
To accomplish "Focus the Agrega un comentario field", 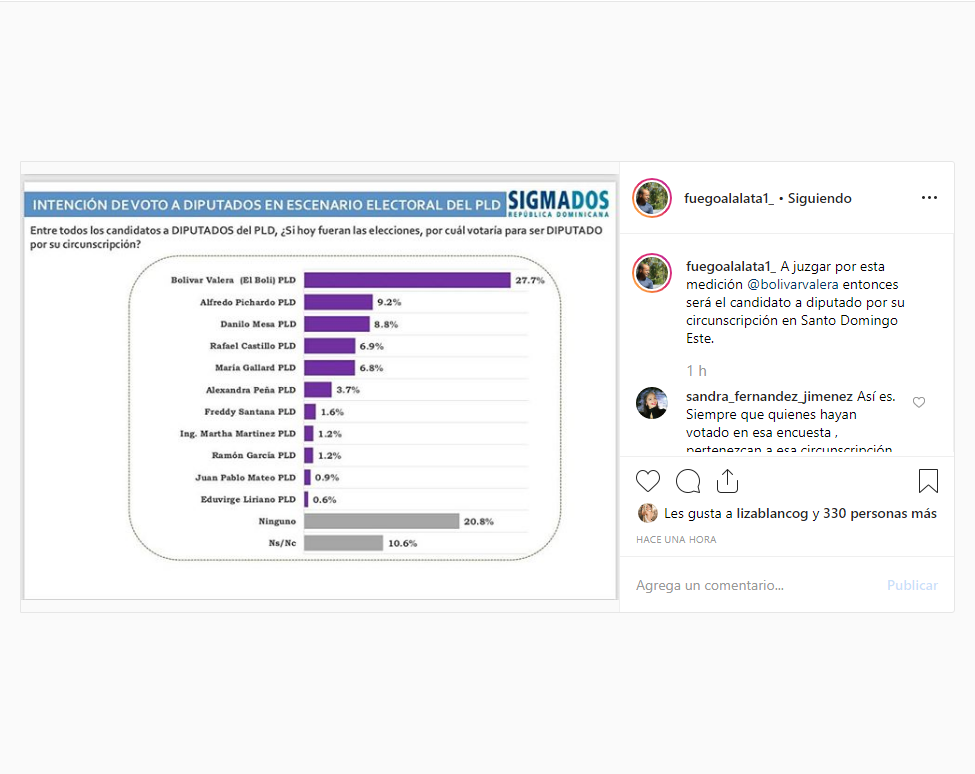I will [750, 585].
